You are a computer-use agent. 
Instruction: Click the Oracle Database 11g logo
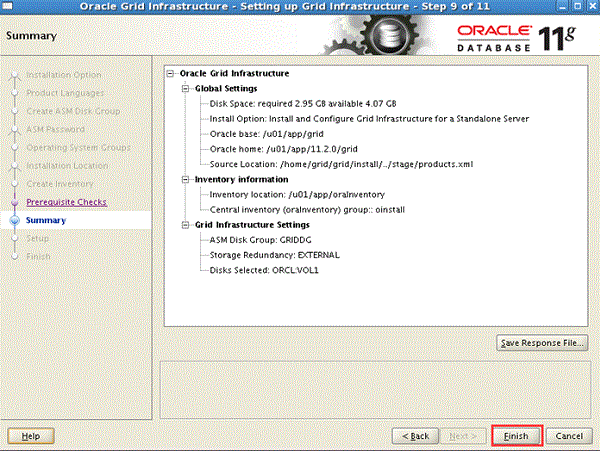pyautogui.click(x=516, y=38)
